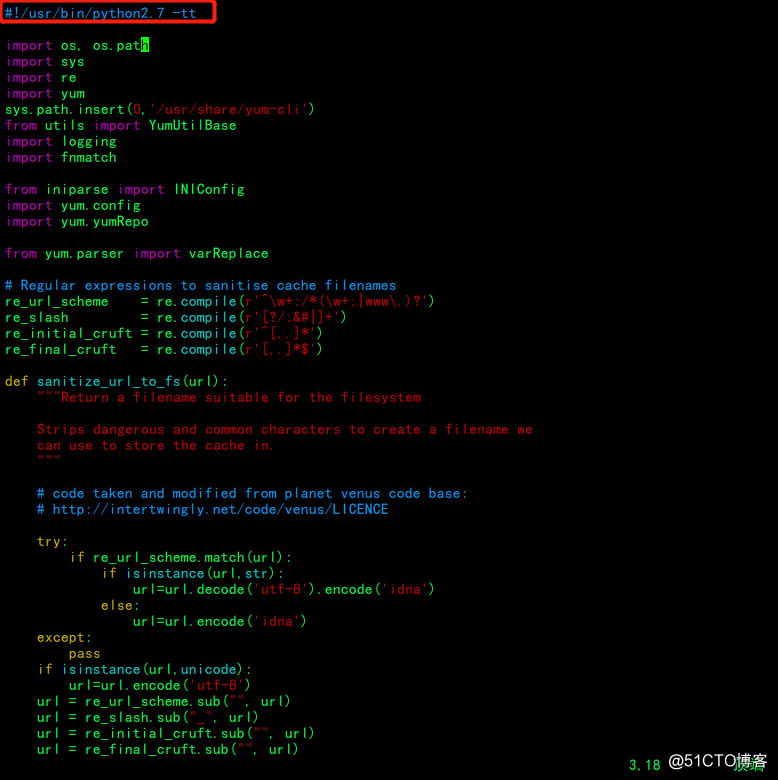The image size is (778, 780).
Task: Click the 'except:' line
Action: pyautogui.click(x=64, y=638)
